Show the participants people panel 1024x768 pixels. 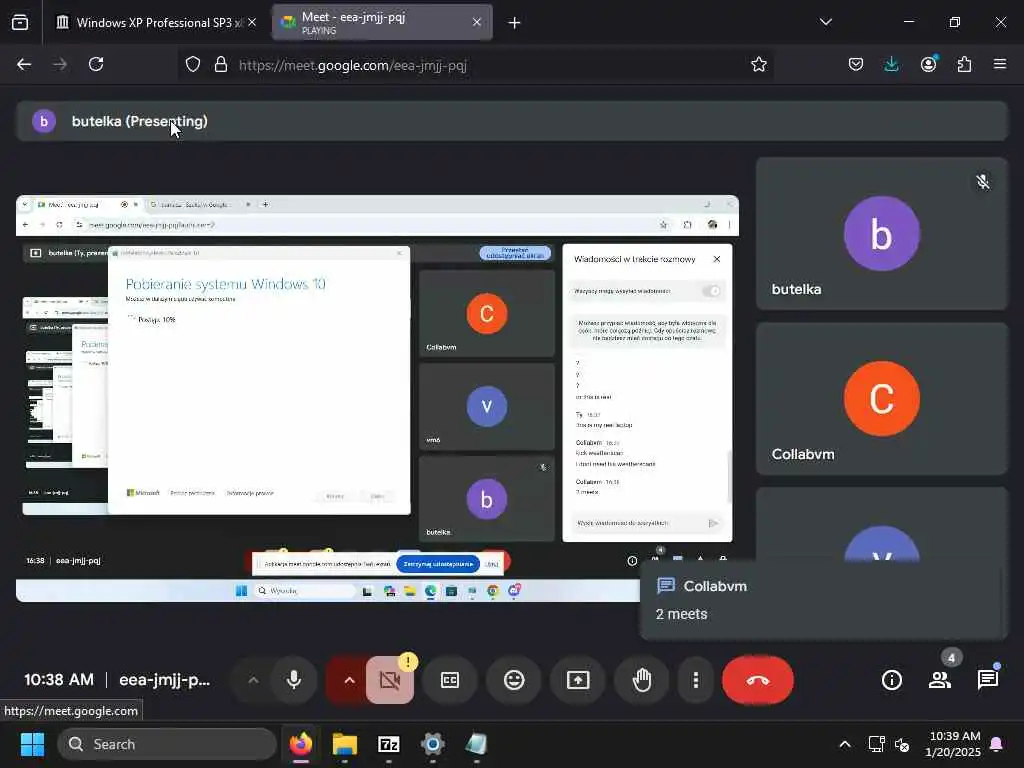tap(940, 680)
